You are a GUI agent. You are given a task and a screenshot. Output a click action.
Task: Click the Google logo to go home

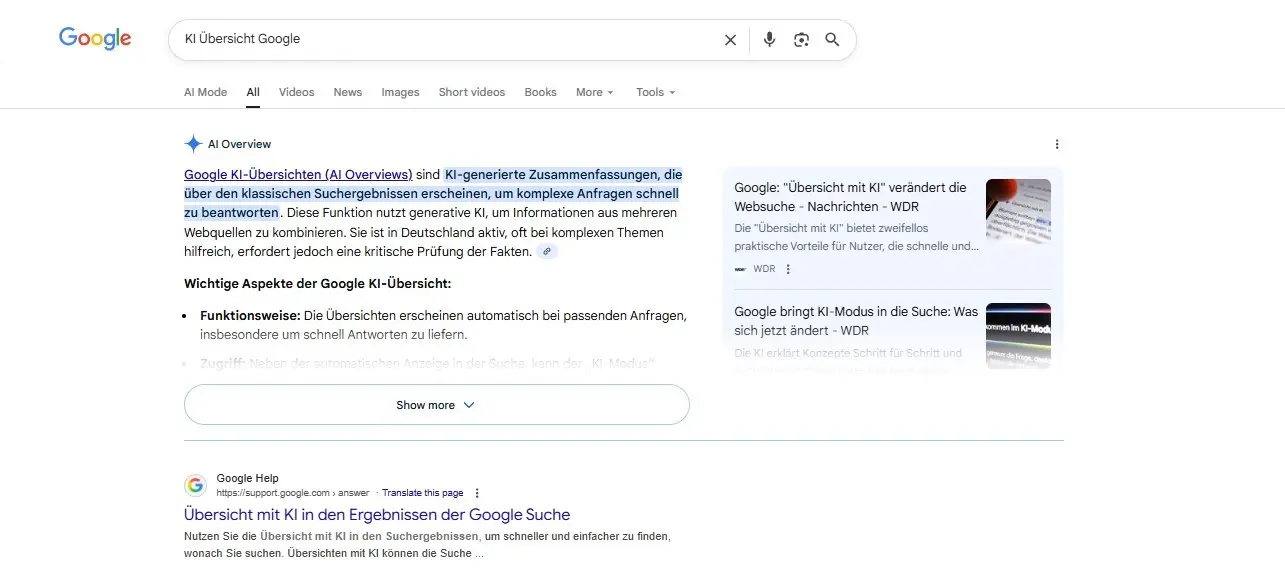click(x=94, y=37)
